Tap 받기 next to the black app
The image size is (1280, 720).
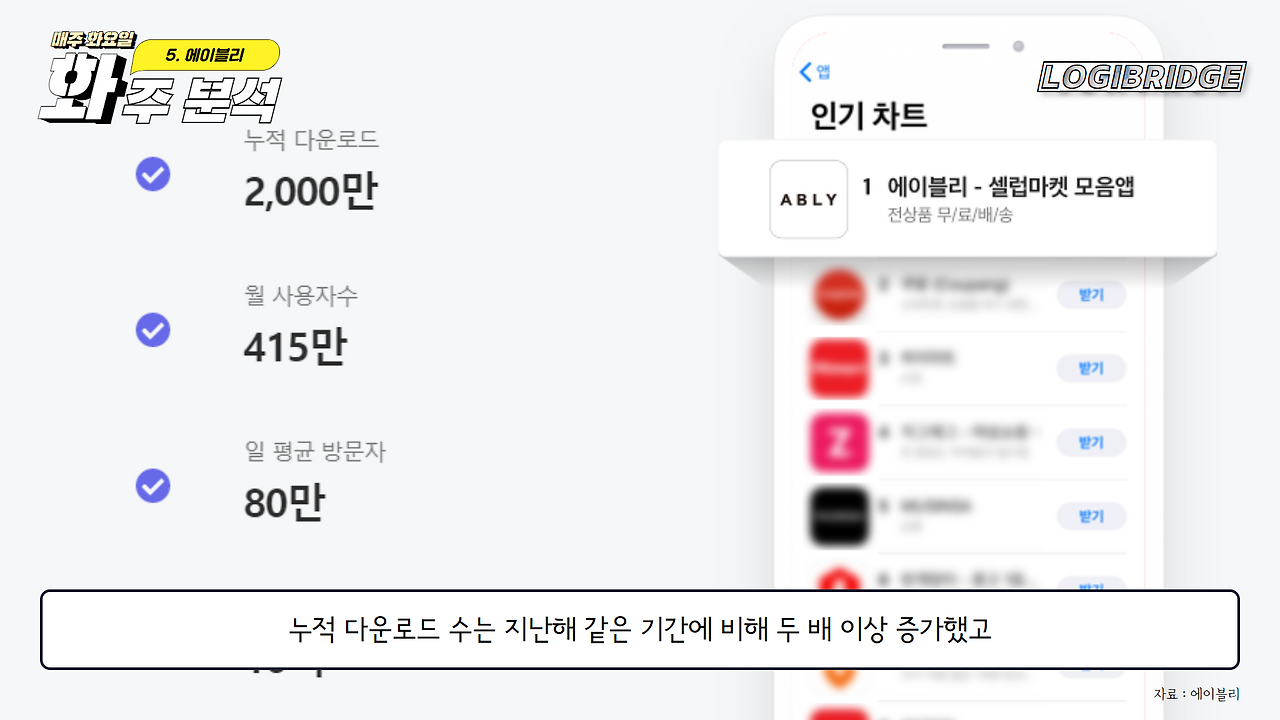click(x=1091, y=516)
